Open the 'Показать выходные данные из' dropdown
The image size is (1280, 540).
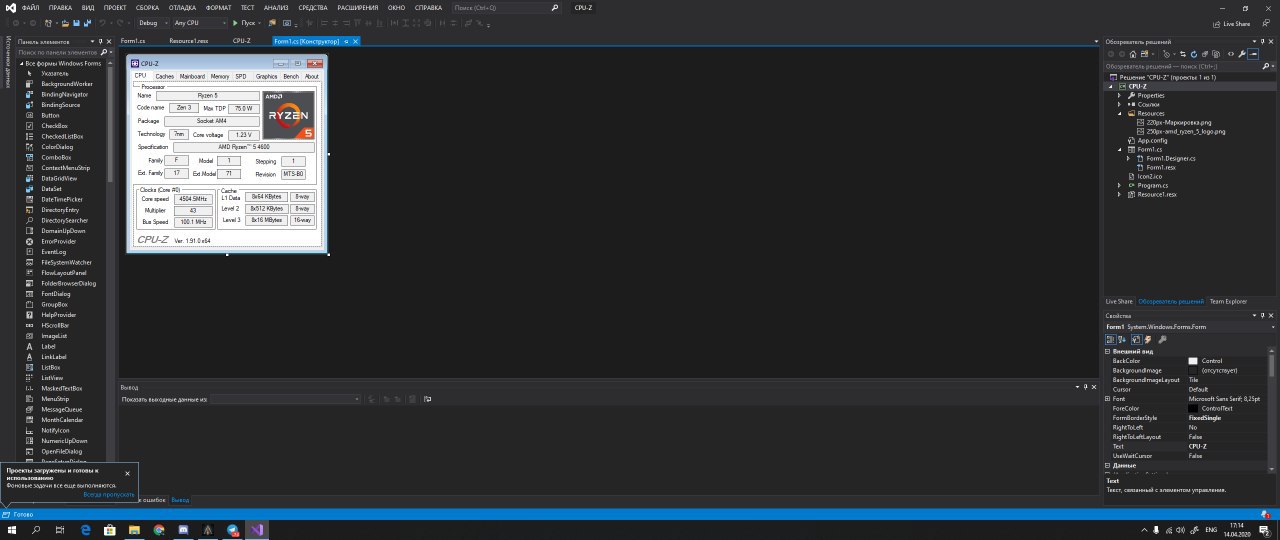point(285,399)
